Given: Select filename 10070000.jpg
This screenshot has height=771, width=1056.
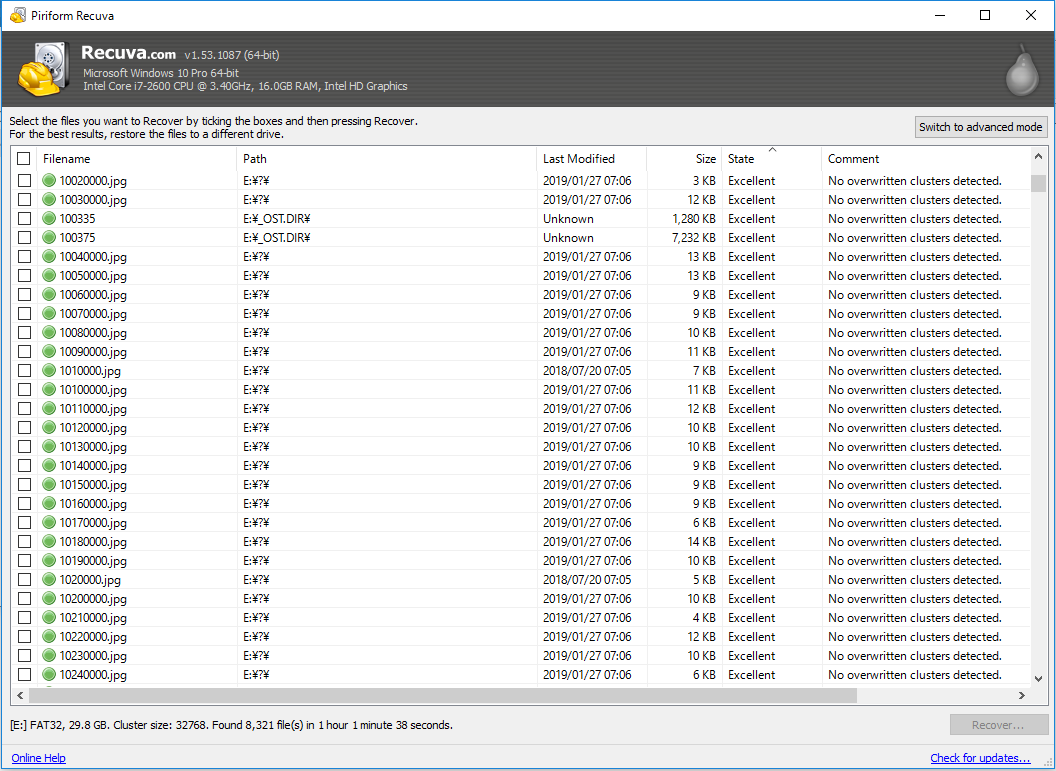Looking at the screenshot, I should pyautogui.click(x=93, y=313).
